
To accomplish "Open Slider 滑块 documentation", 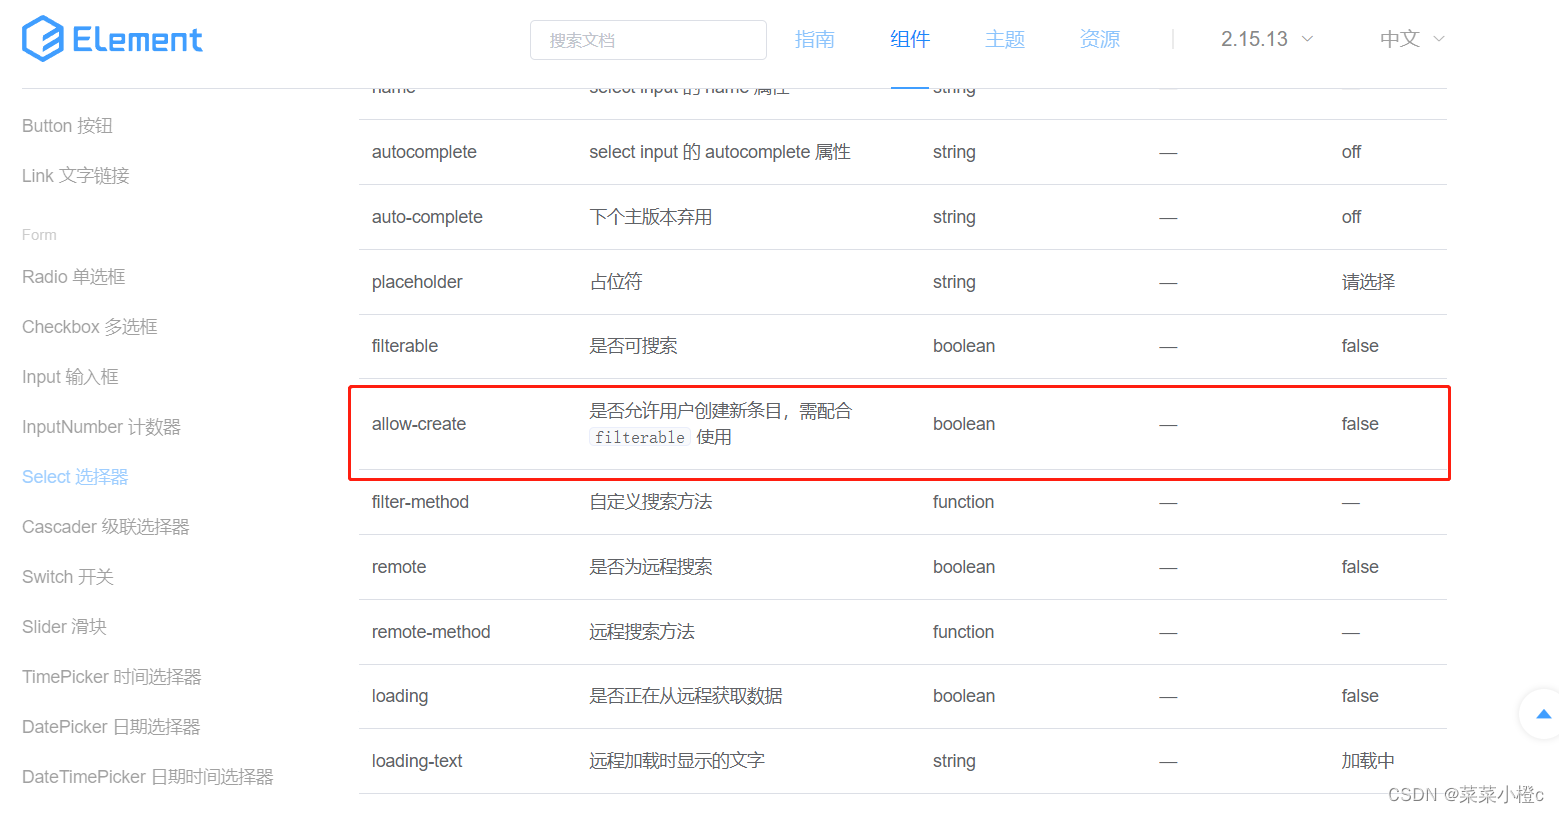I will pos(63,626).
